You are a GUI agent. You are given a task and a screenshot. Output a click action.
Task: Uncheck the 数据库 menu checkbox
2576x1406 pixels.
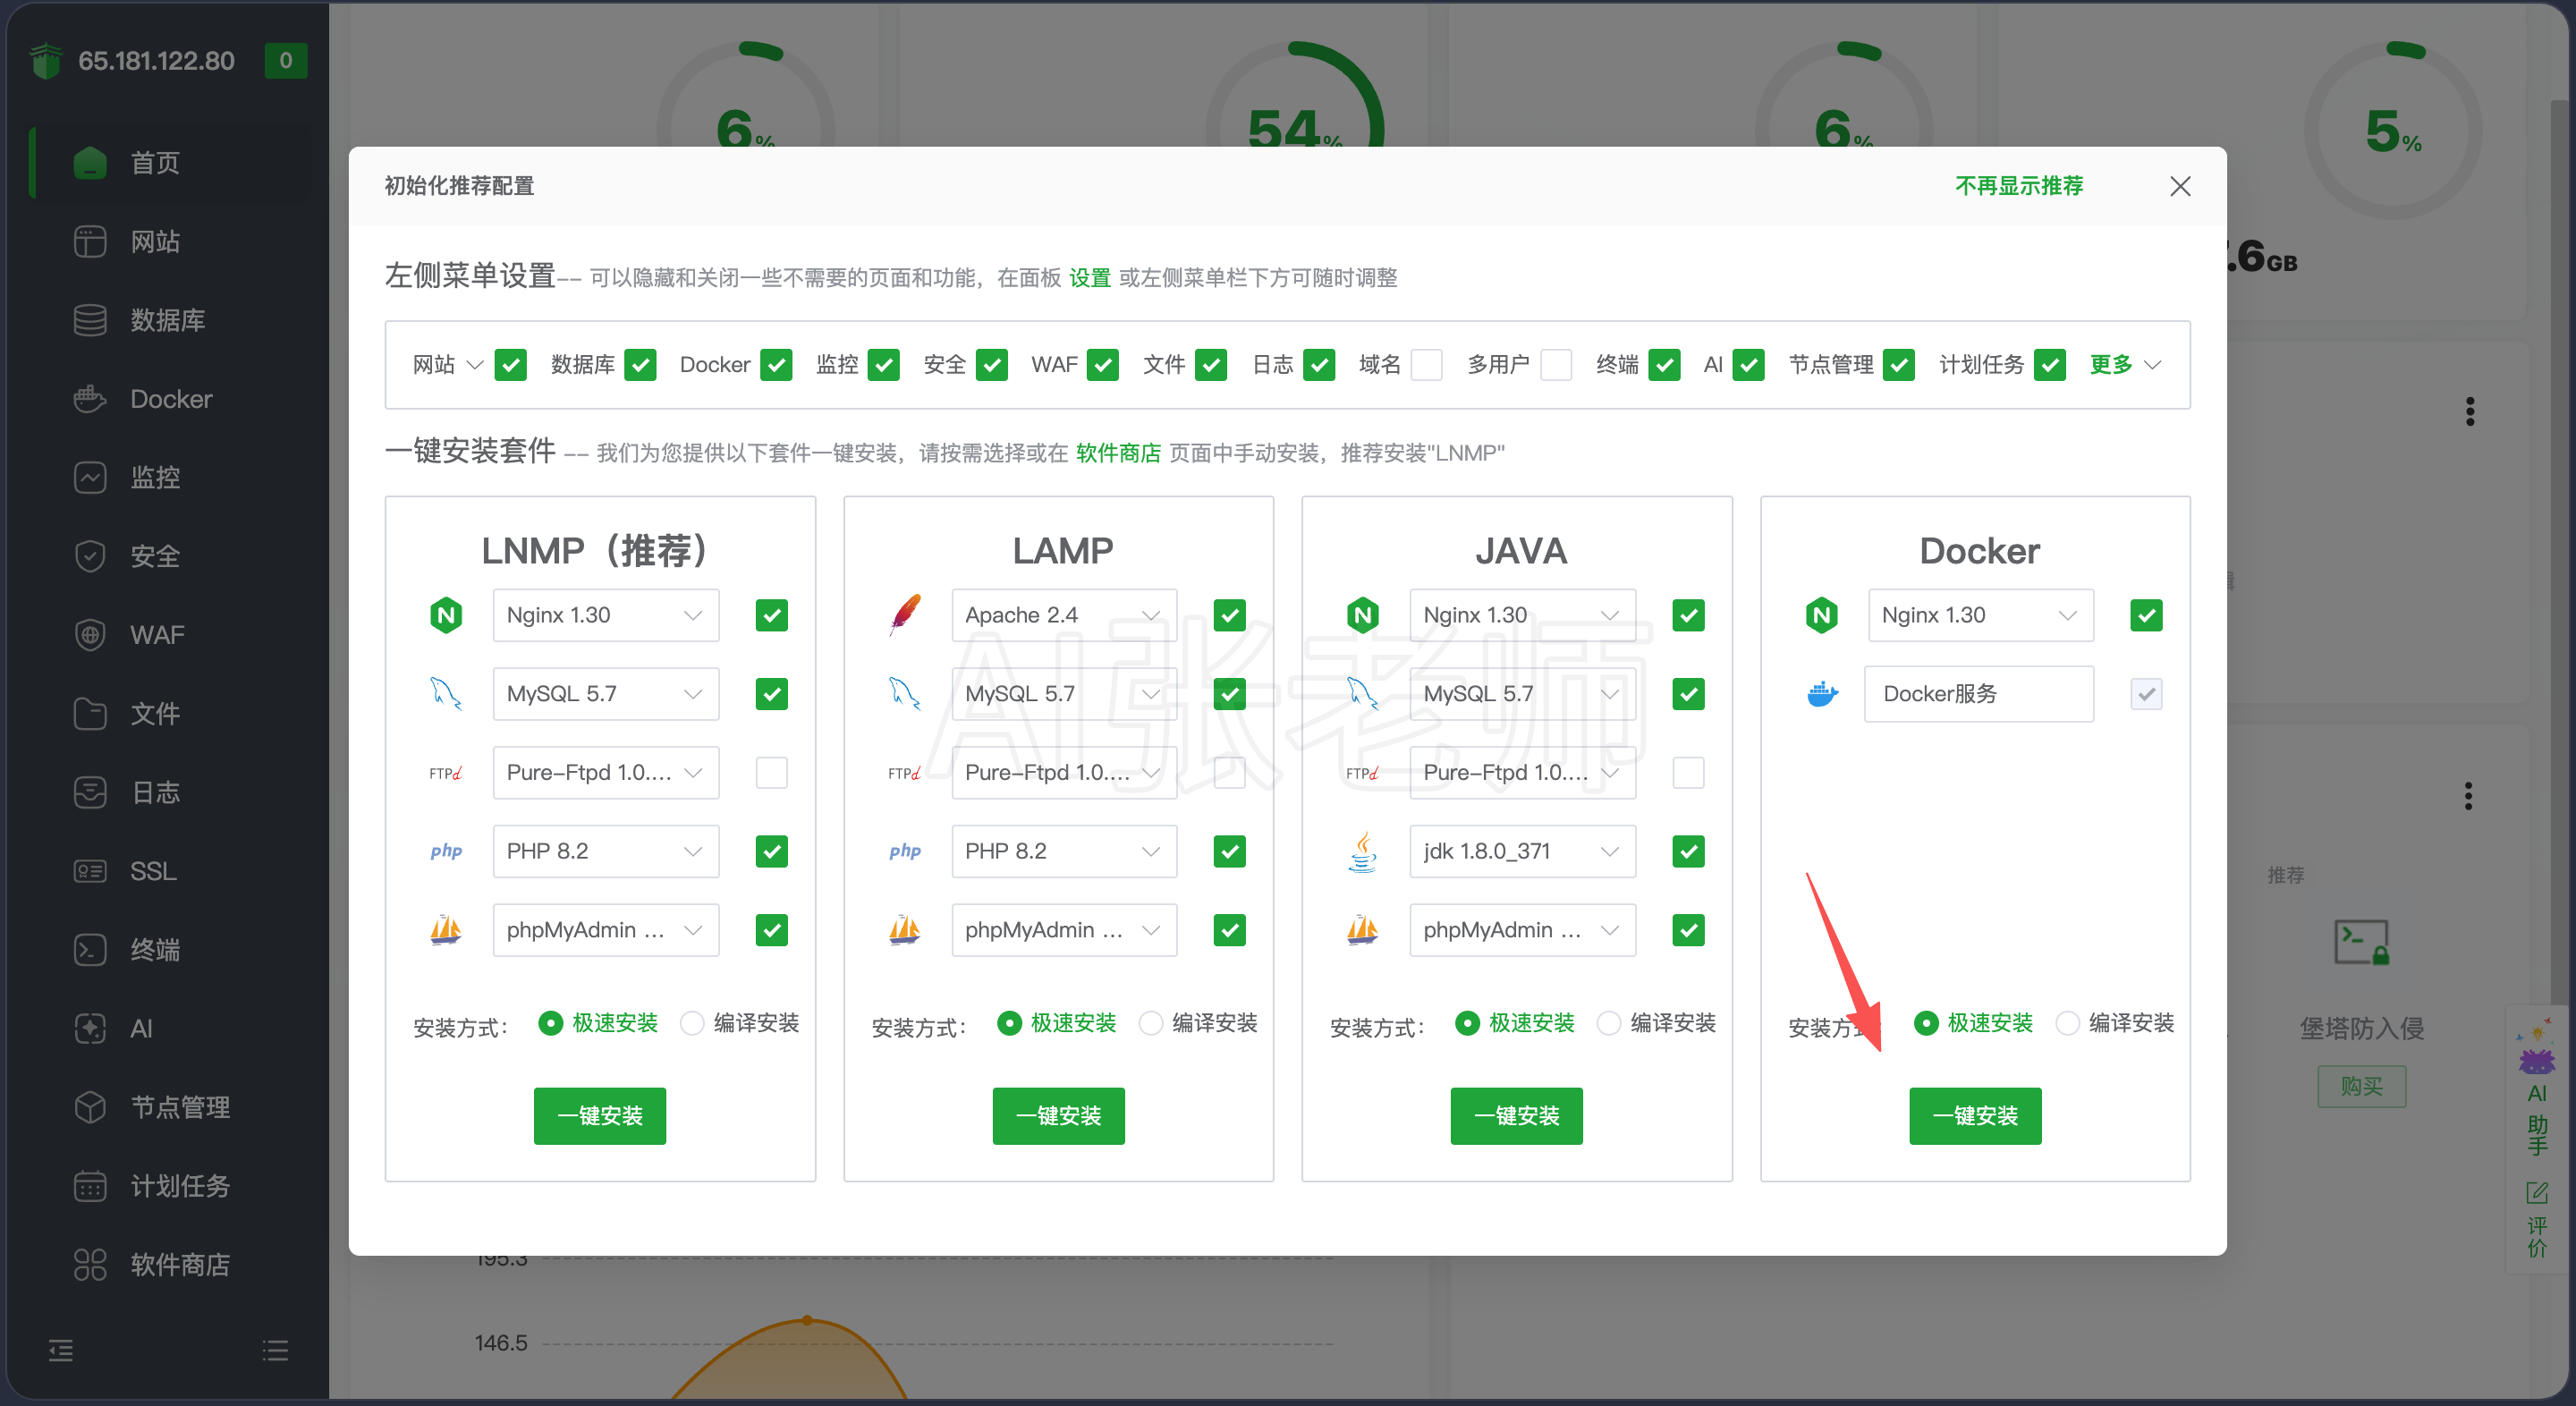coord(640,365)
